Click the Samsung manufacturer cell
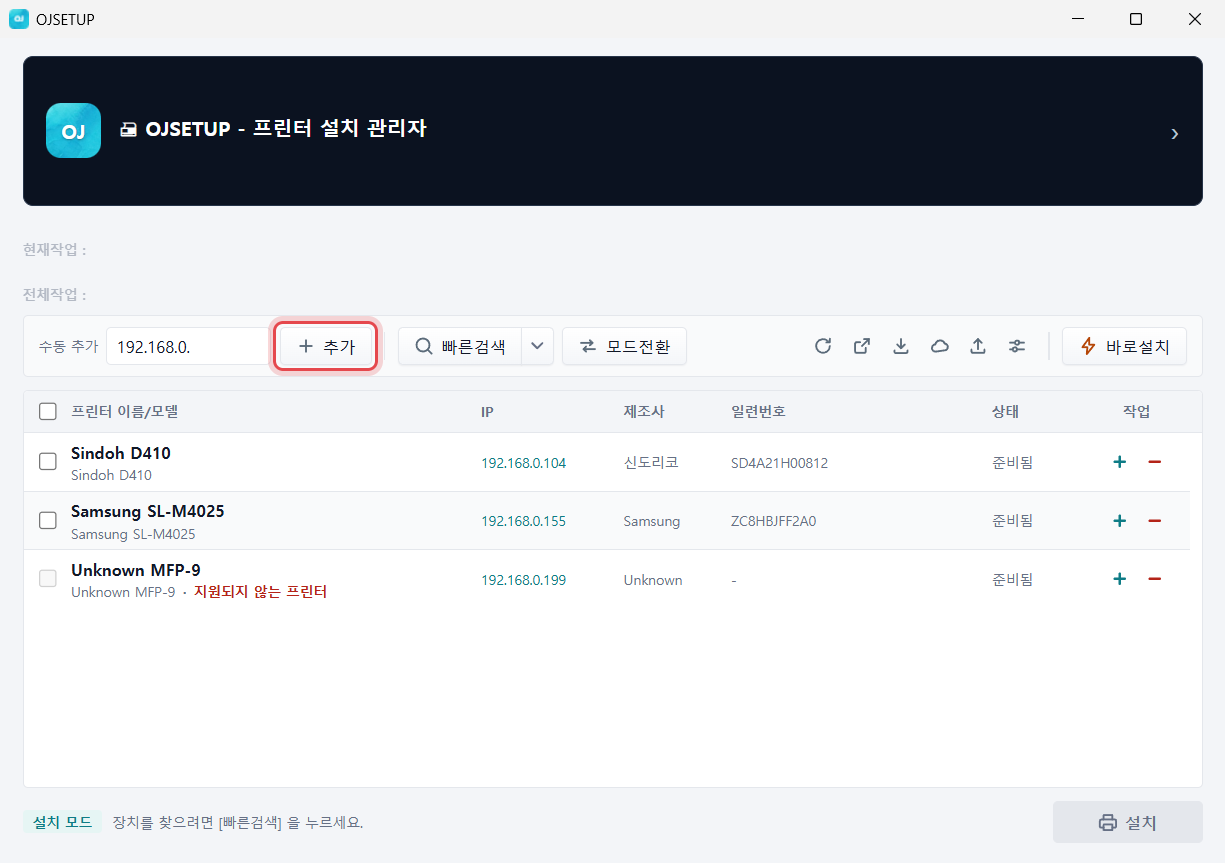The height and width of the screenshot is (863, 1225). coord(652,521)
